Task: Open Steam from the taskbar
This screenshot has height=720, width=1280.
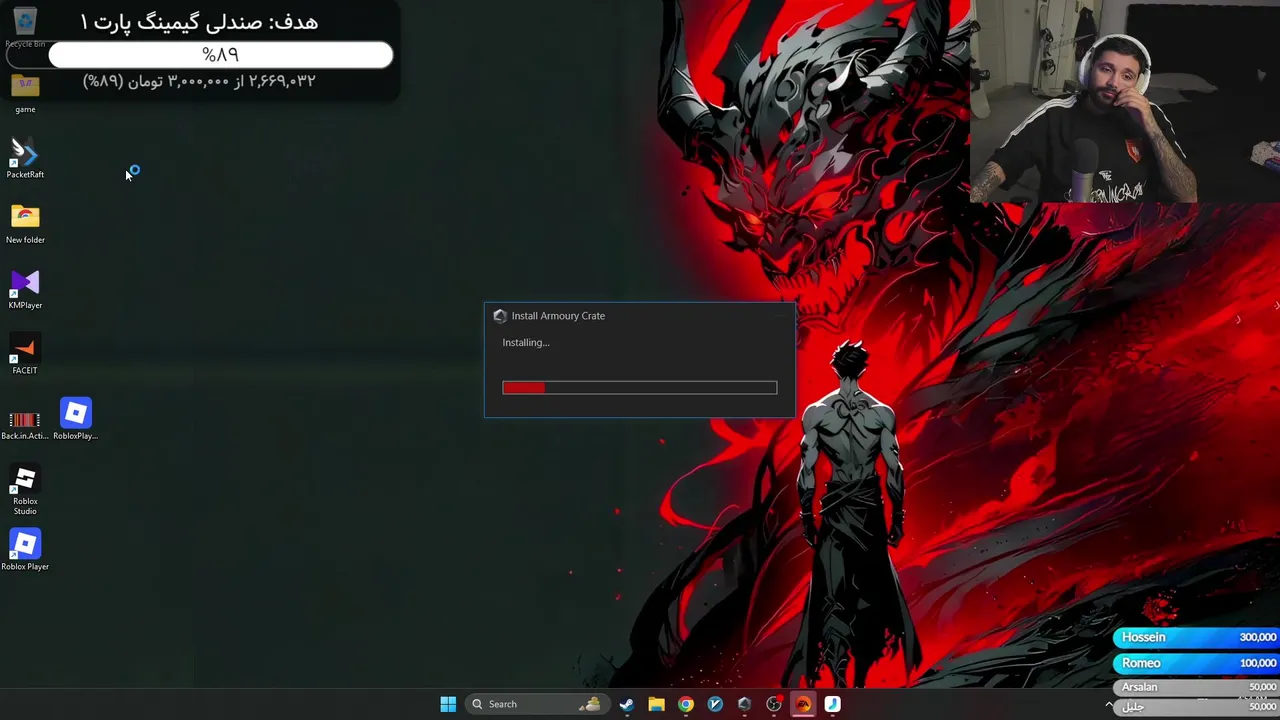Action: point(626,704)
